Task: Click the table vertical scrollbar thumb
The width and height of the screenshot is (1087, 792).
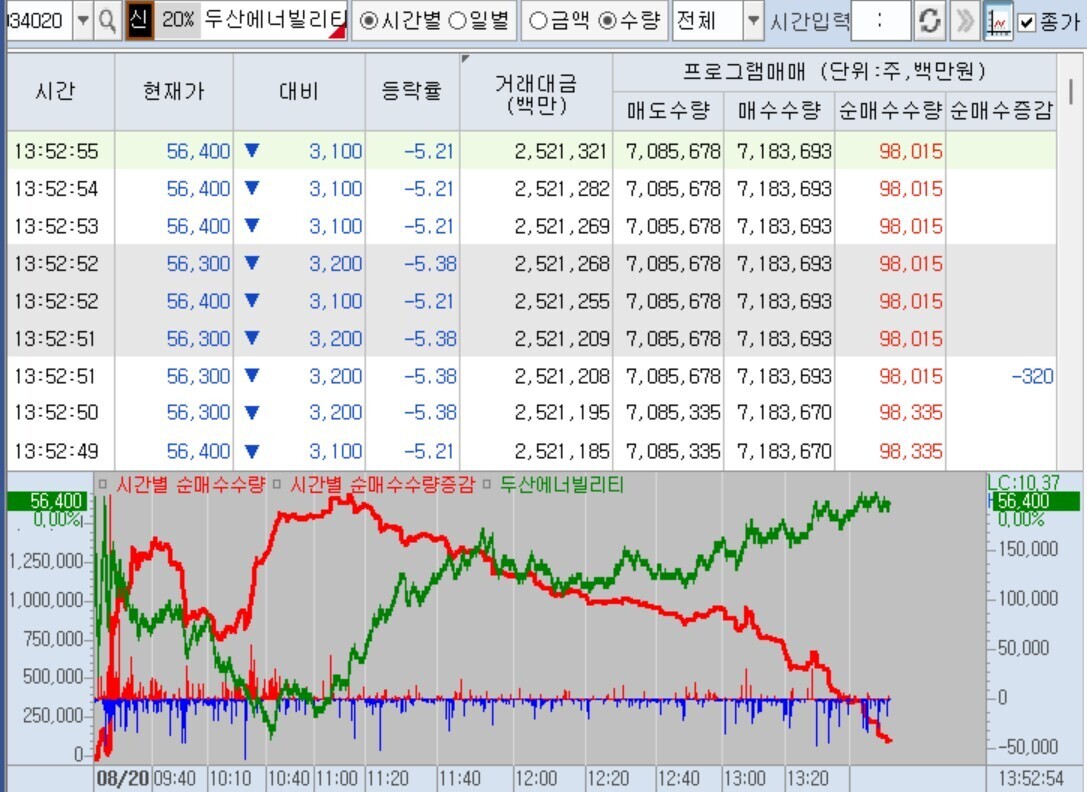Action: point(1071,92)
